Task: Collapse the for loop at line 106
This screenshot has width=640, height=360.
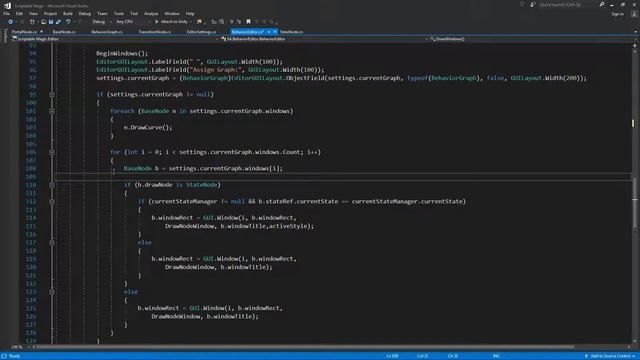Action: 52,152
